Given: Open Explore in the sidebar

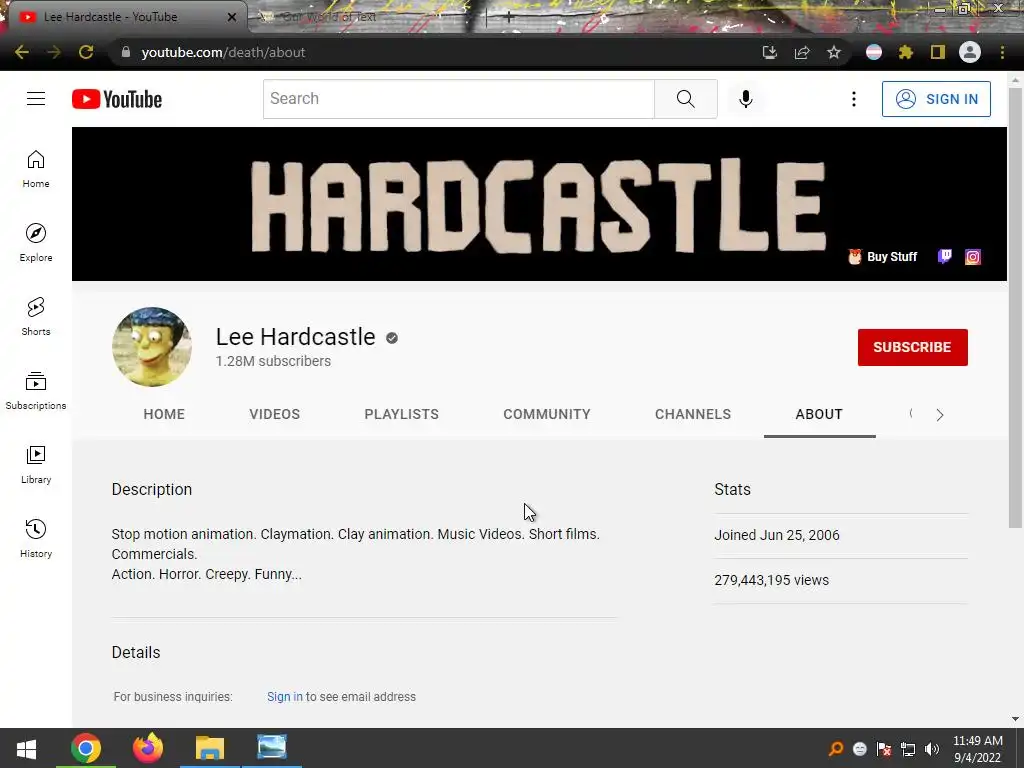Looking at the screenshot, I should (x=36, y=243).
